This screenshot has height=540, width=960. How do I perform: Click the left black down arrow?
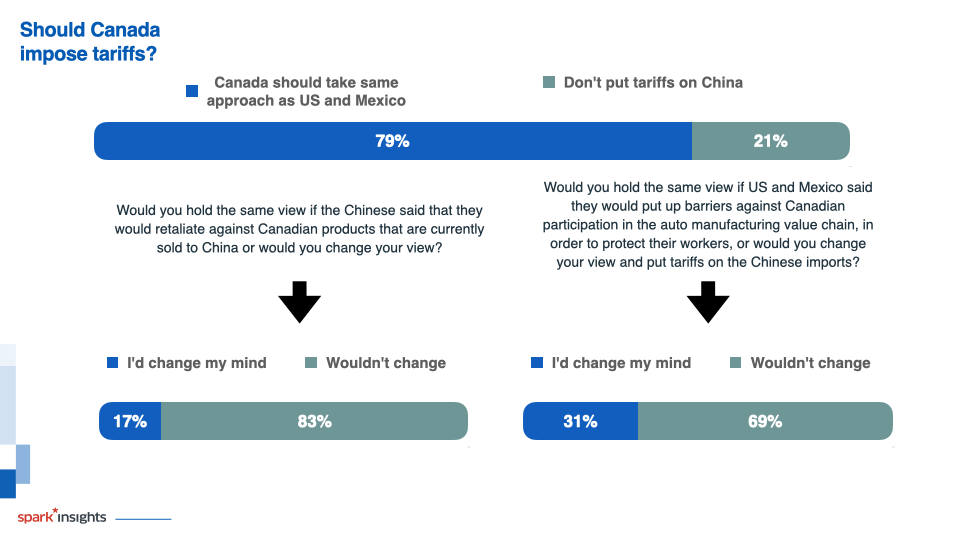point(299,302)
